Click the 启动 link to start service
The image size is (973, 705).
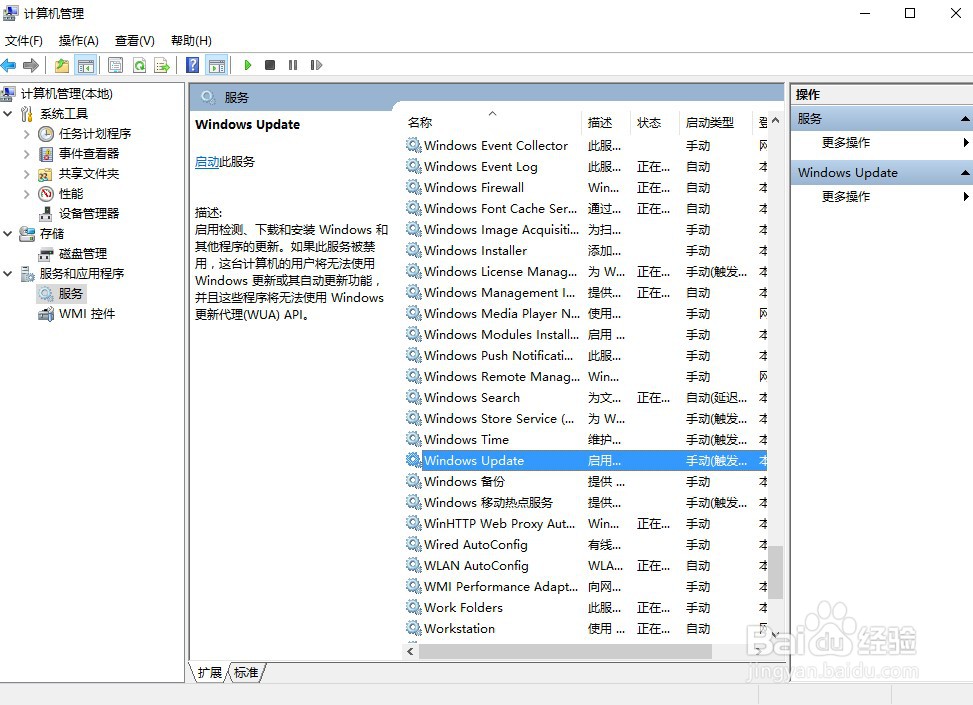tap(207, 162)
